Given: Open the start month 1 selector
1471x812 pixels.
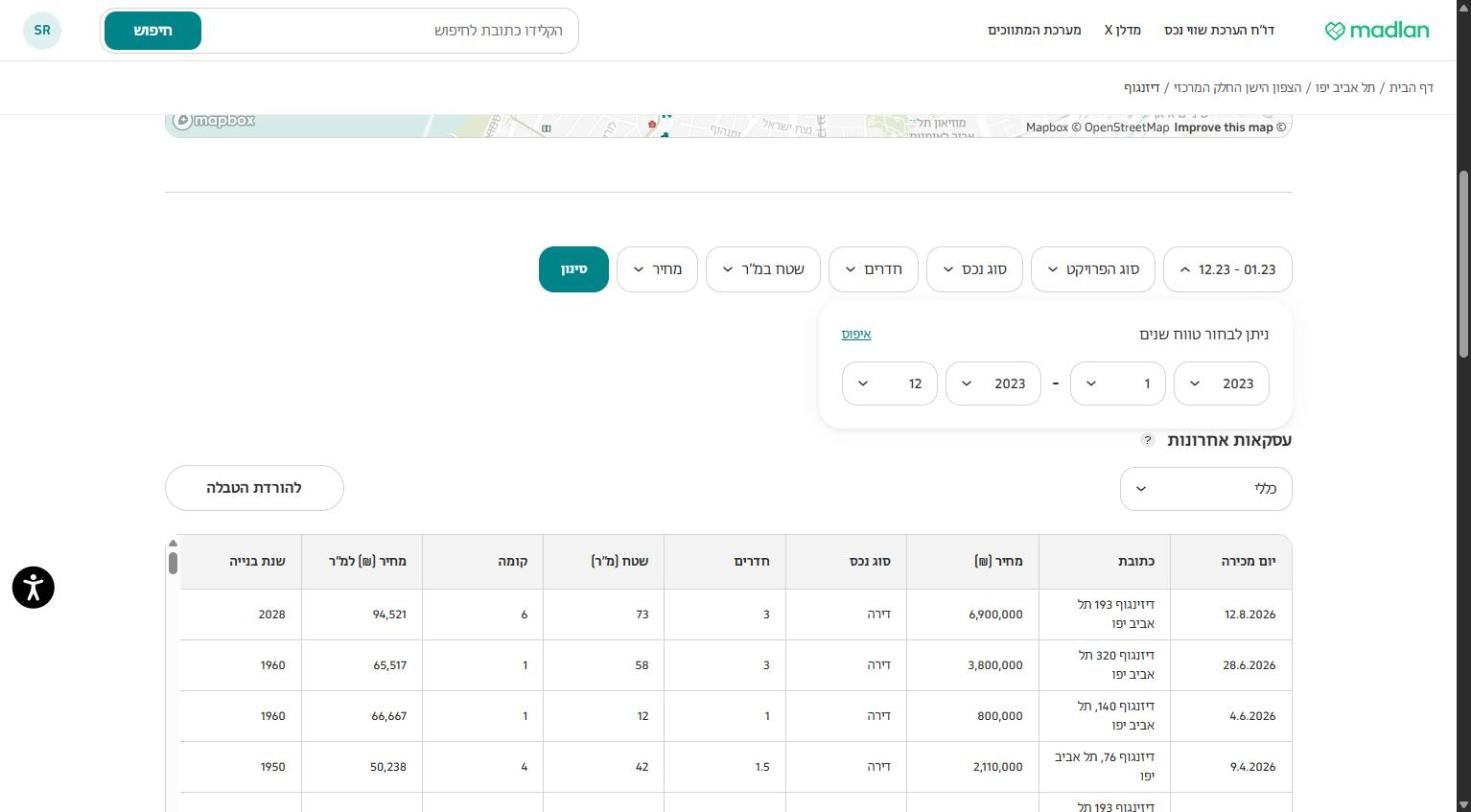Looking at the screenshot, I should (1117, 384).
